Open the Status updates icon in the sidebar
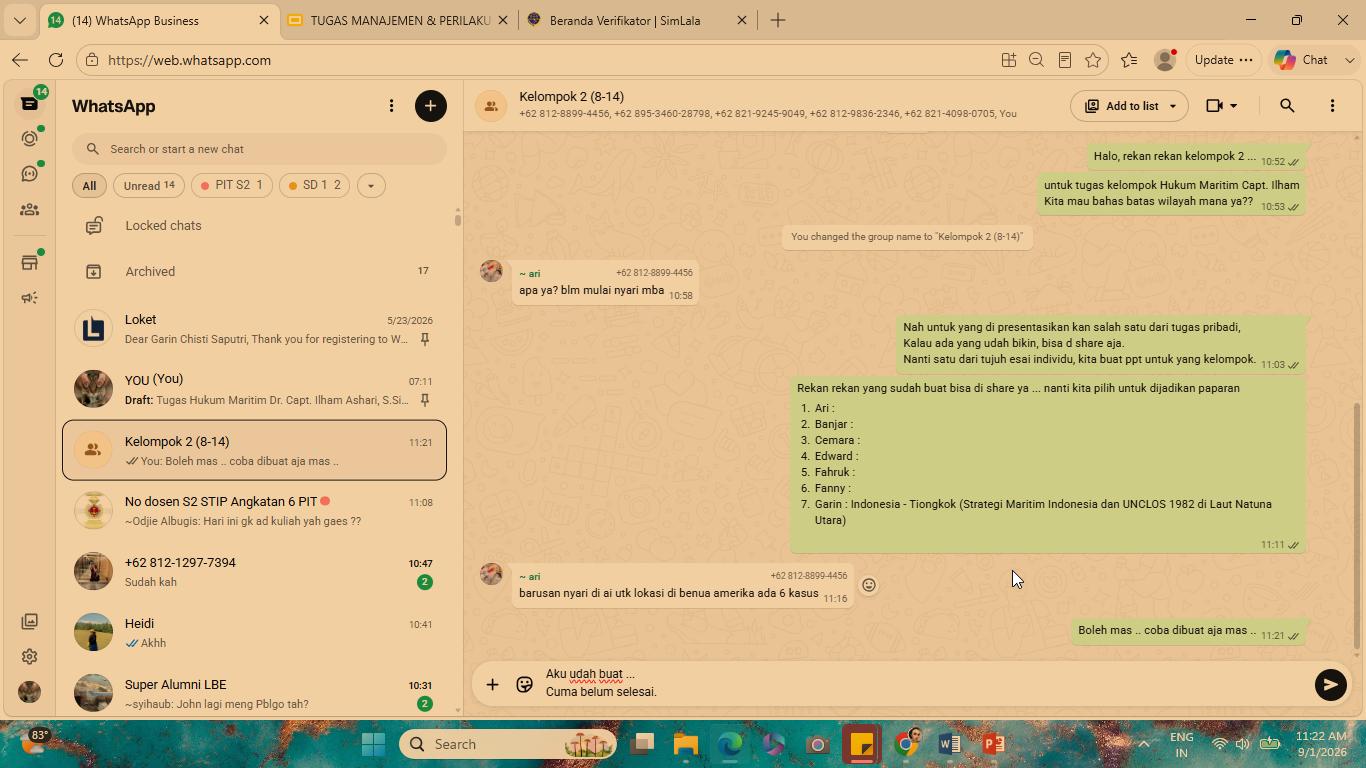Viewport: 1366px width, 768px height. click(x=30, y=139)
